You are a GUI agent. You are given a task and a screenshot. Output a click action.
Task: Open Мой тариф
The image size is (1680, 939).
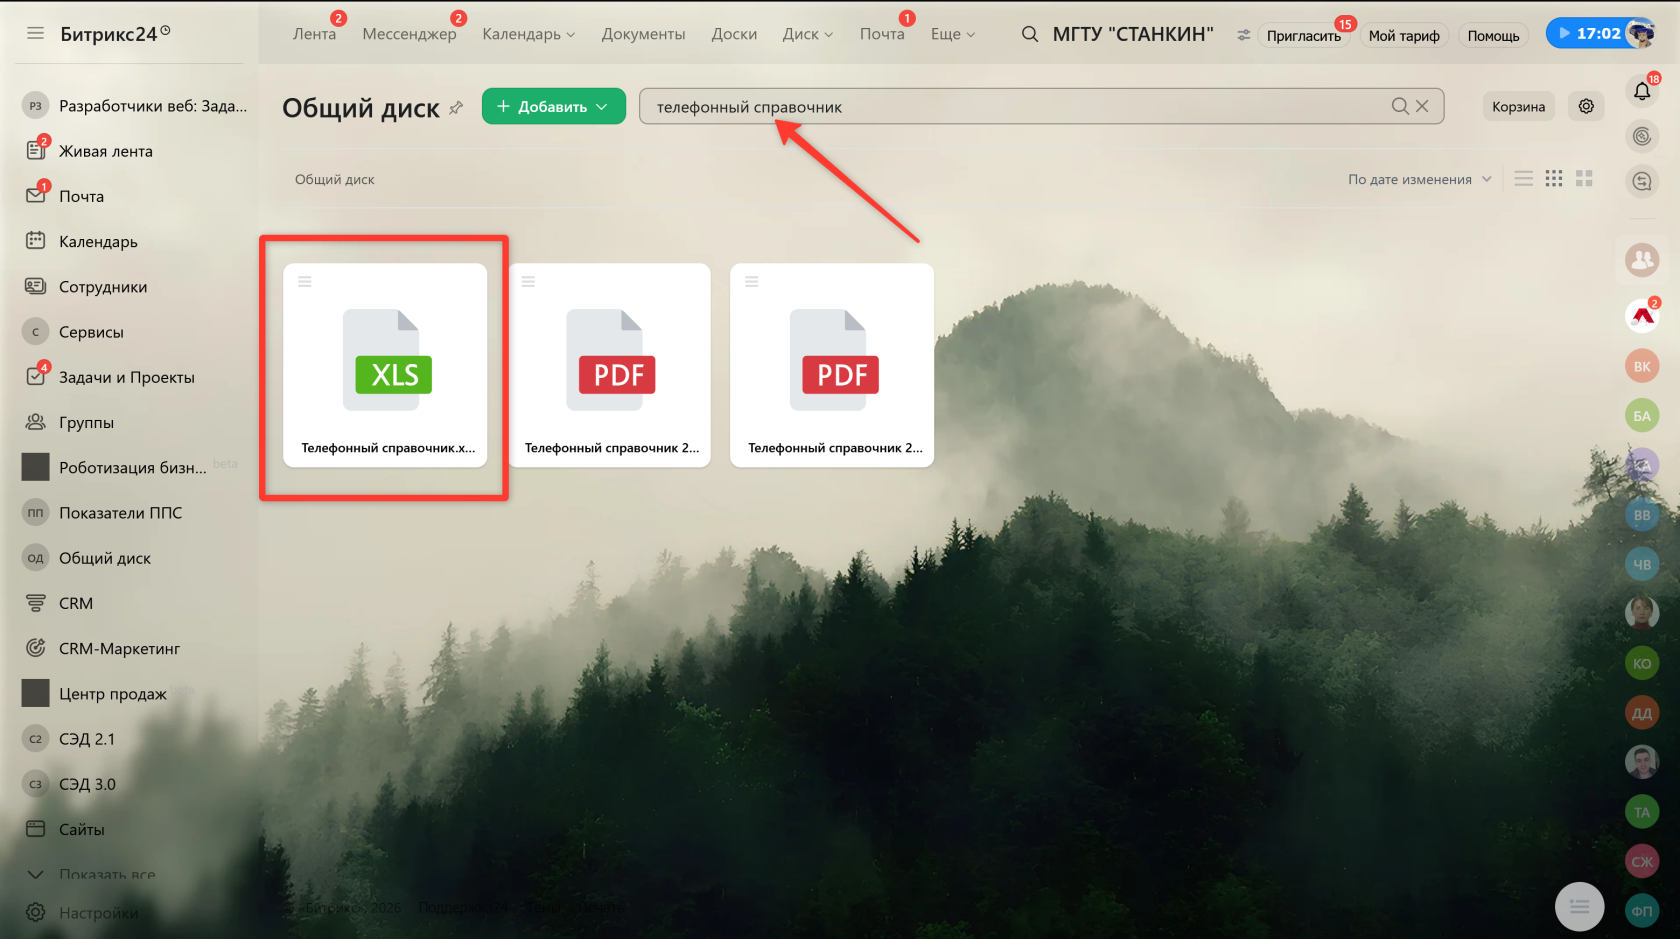1404,35
